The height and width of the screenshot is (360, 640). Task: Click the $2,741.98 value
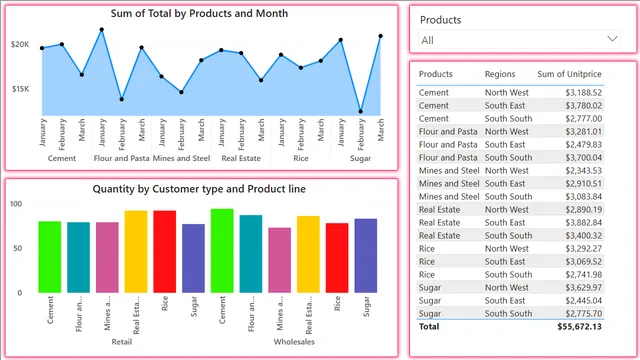(583, 275)
